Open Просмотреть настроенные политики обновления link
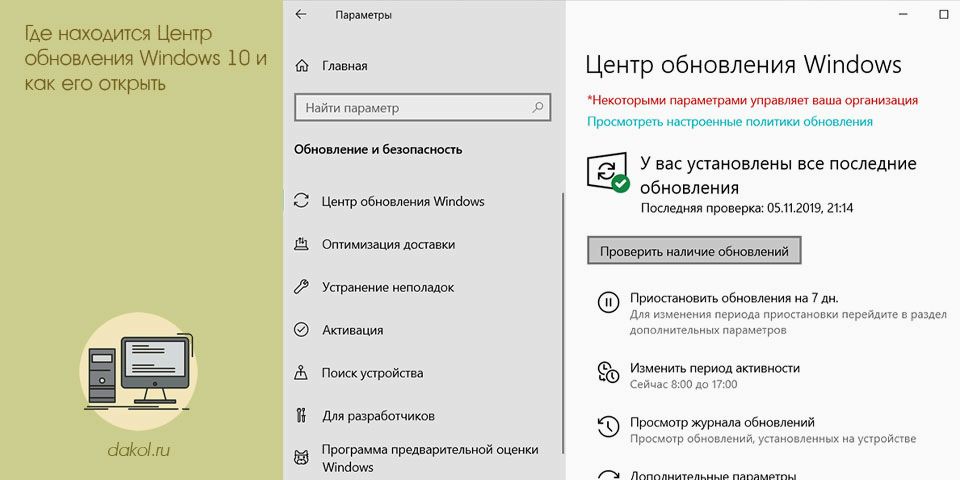 coord(730,121)
